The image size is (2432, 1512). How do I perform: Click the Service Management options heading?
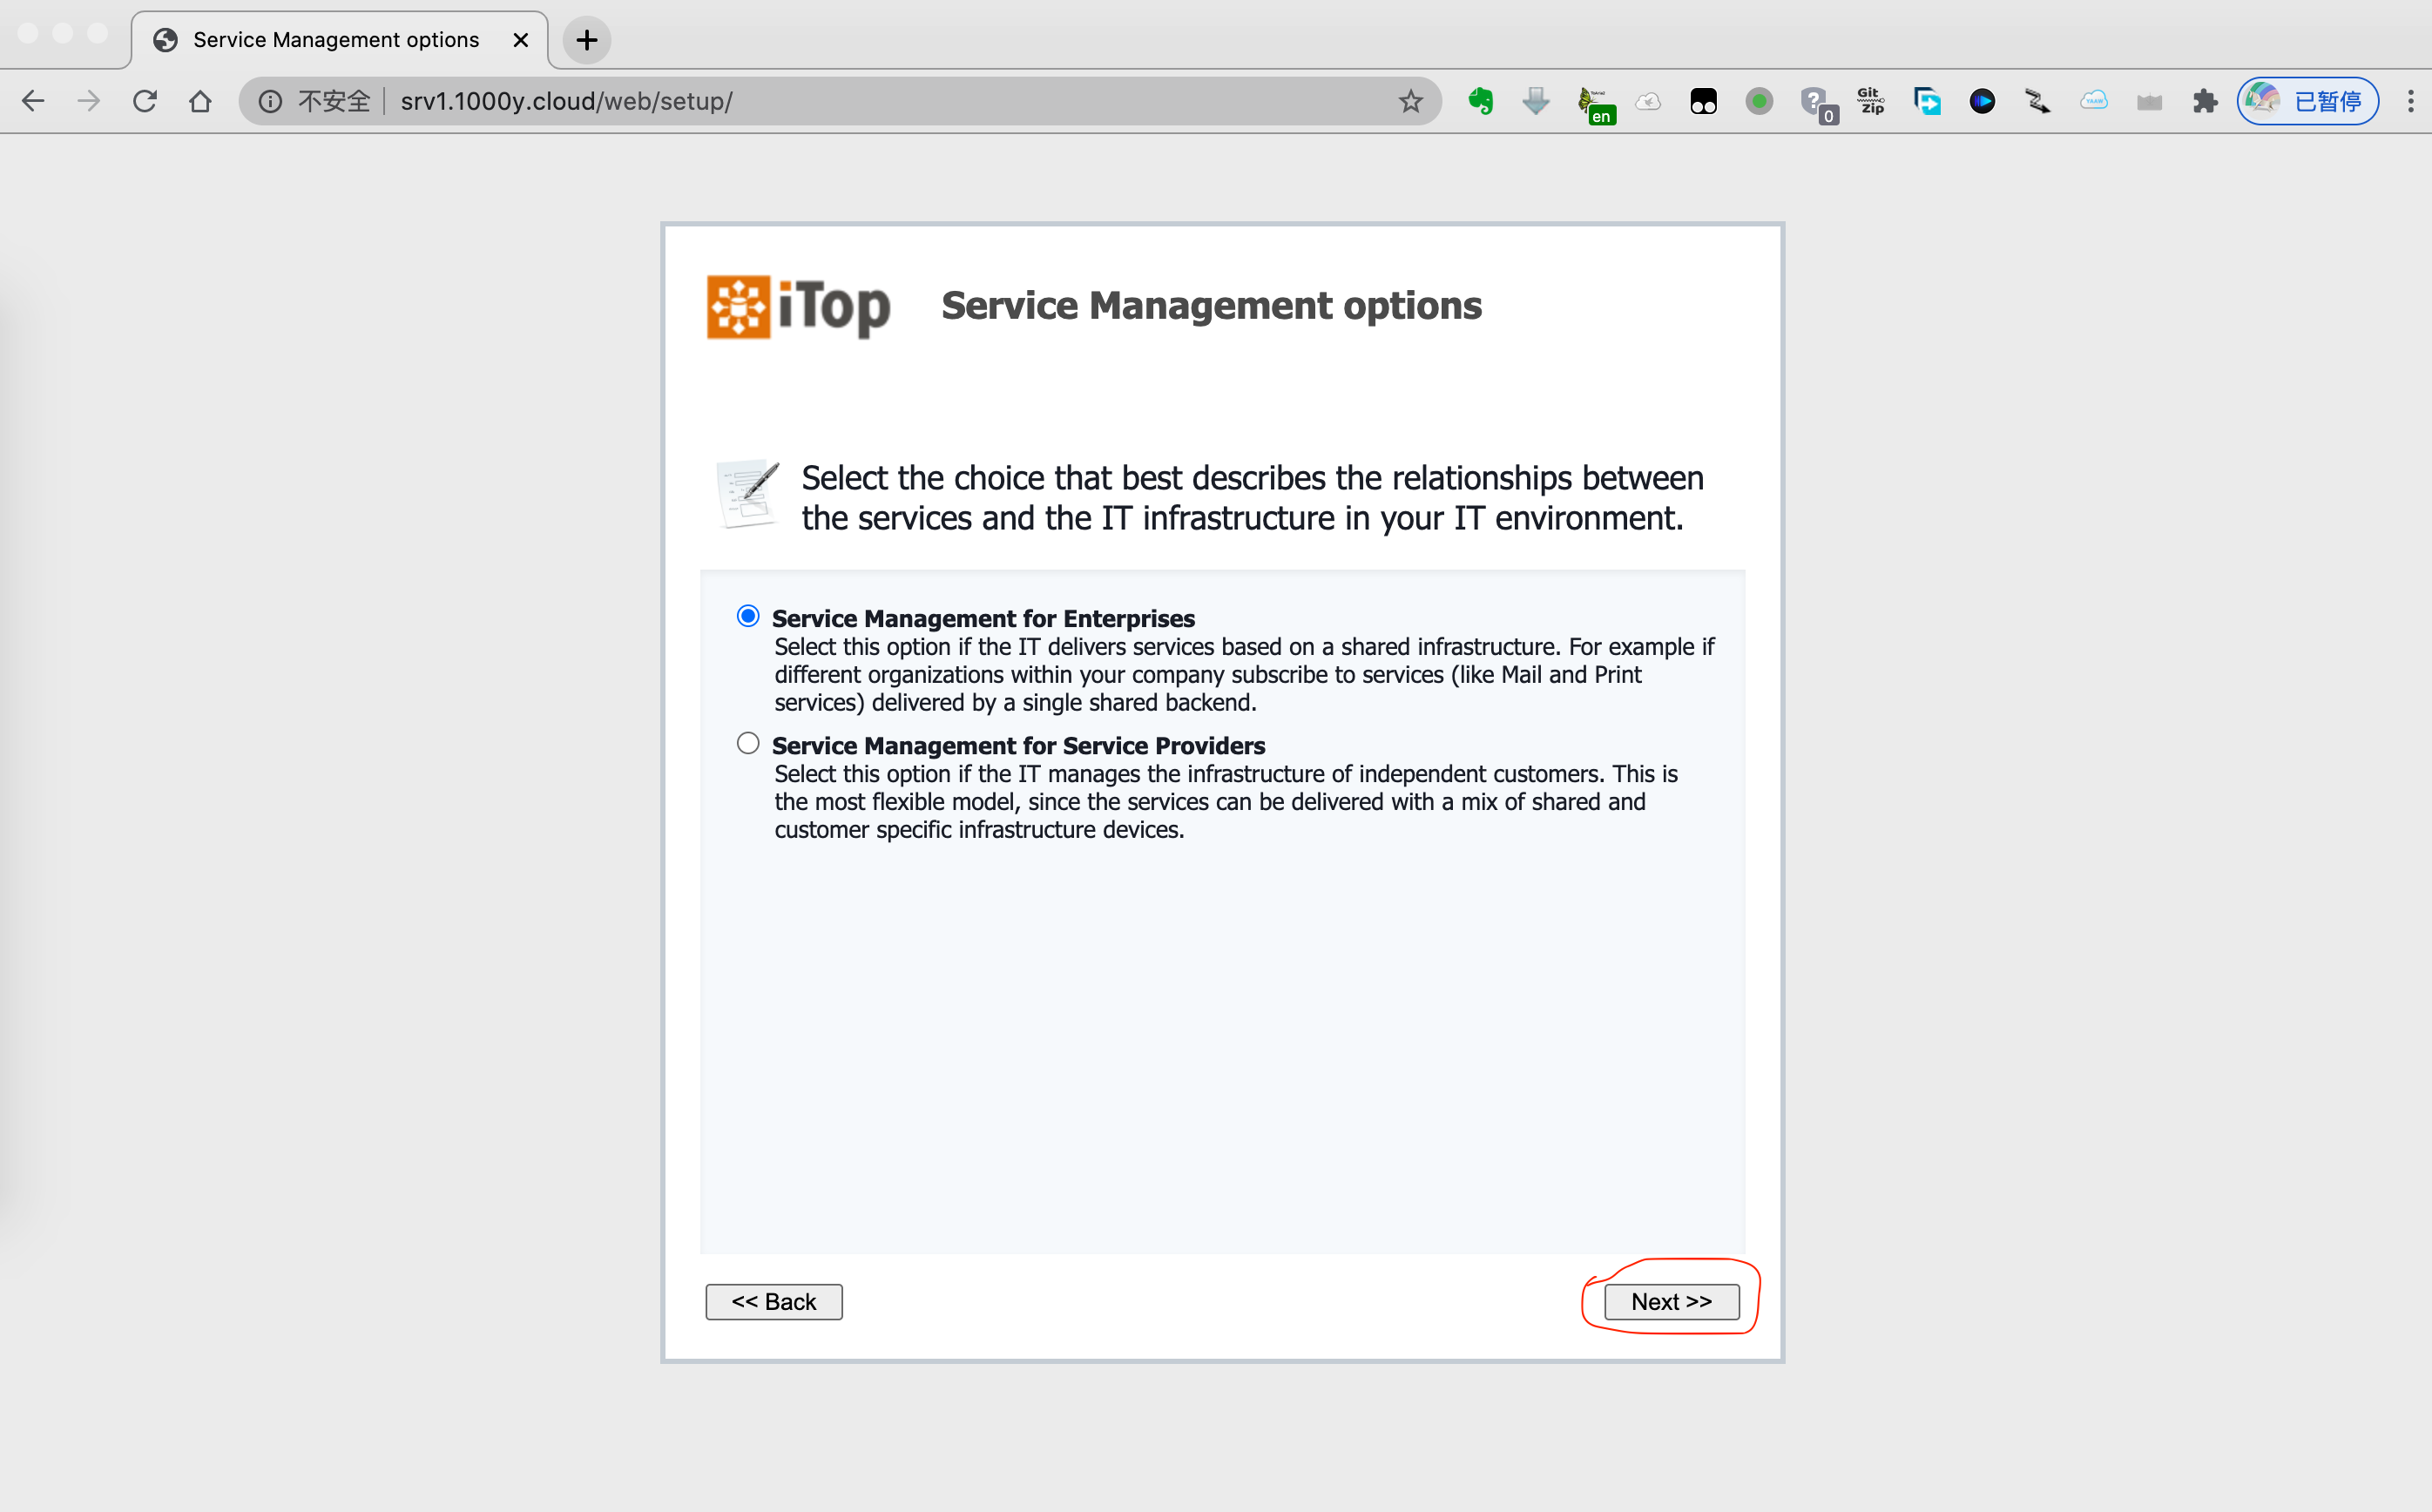tap(1211, 305)
